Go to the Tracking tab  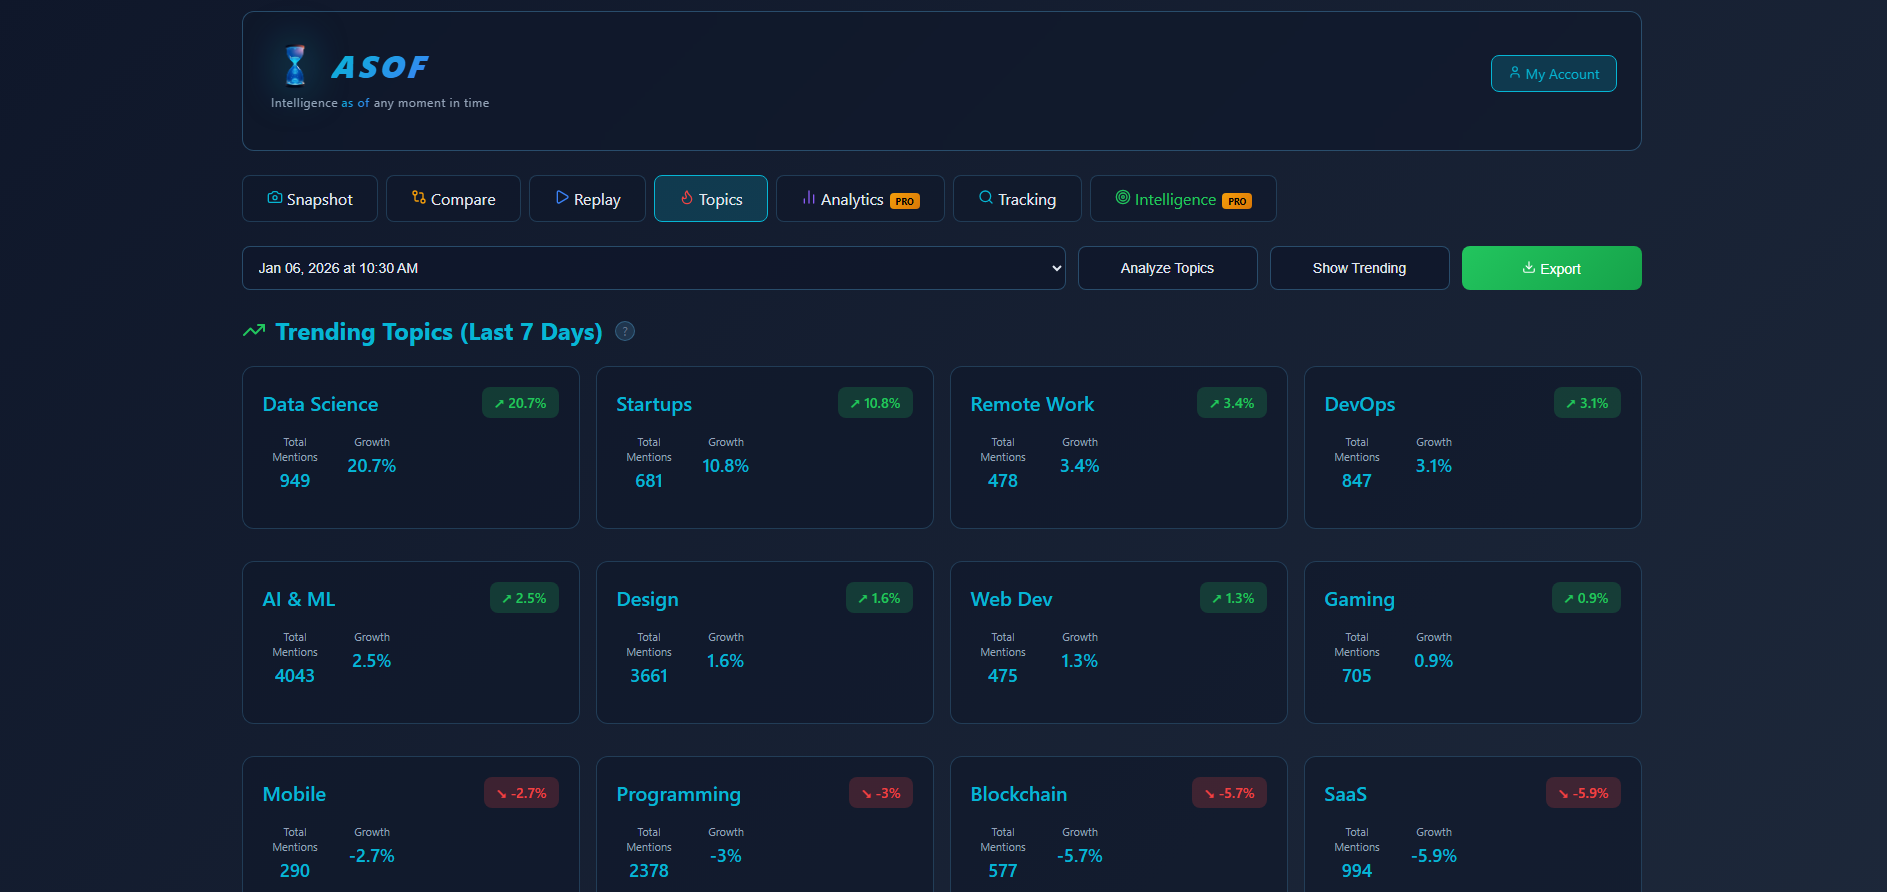(x=1017, y=199)
